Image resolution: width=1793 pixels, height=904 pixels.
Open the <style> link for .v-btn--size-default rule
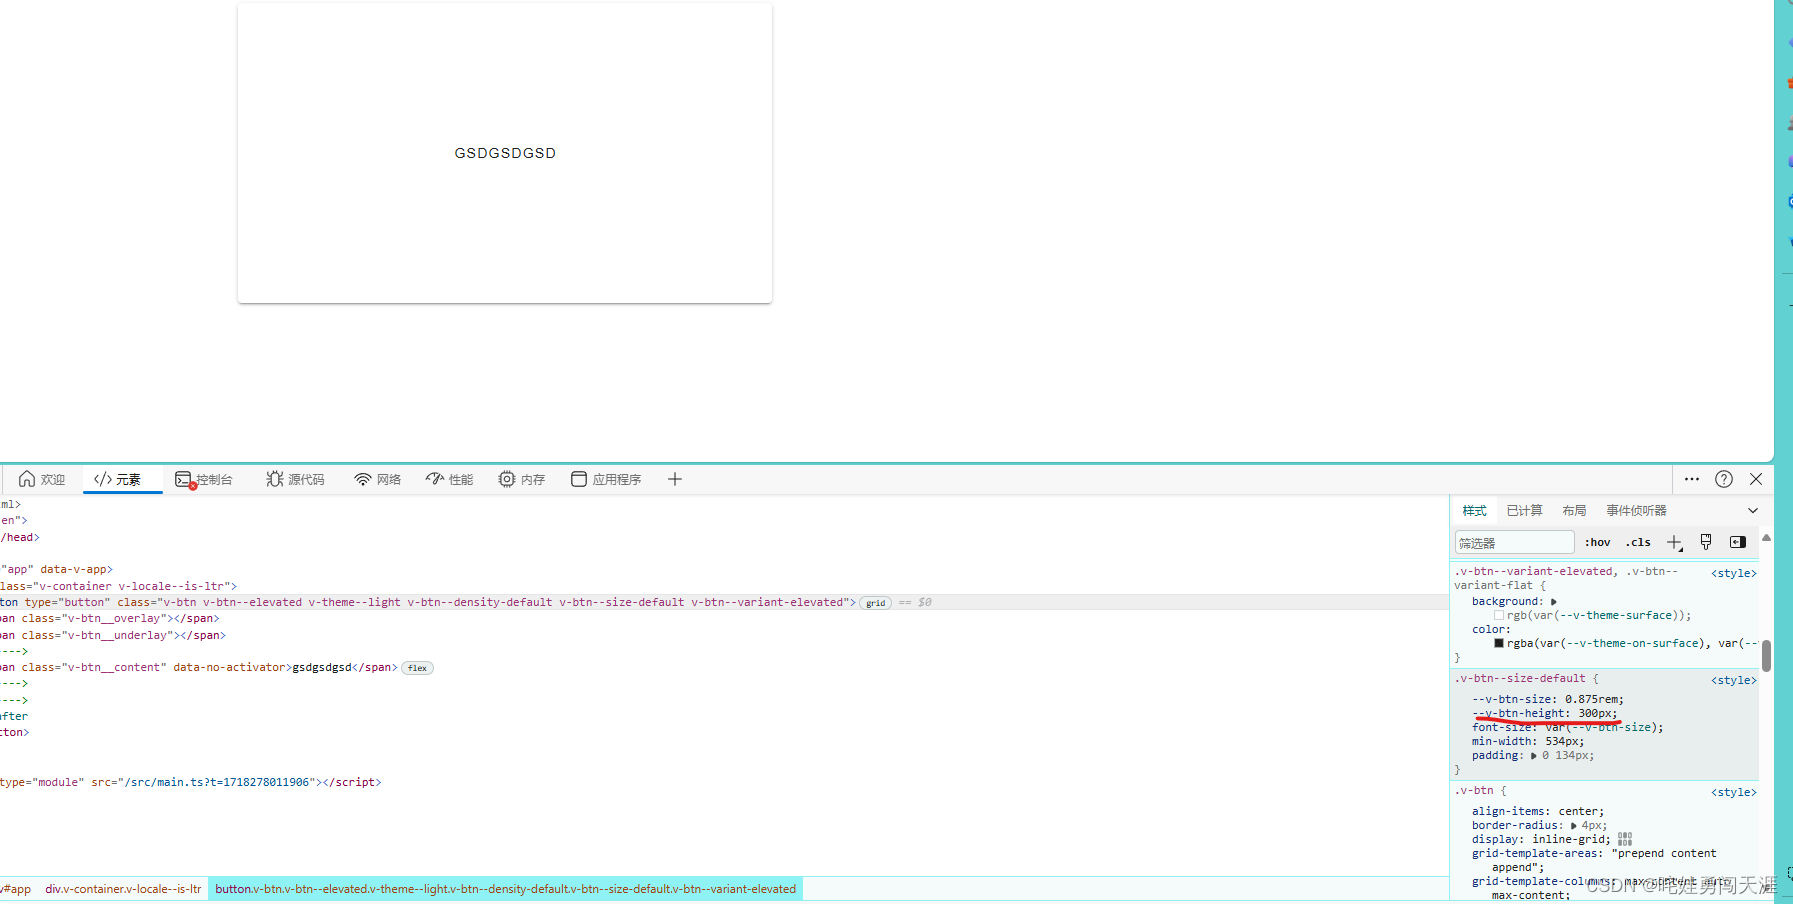coord(1734,680)
